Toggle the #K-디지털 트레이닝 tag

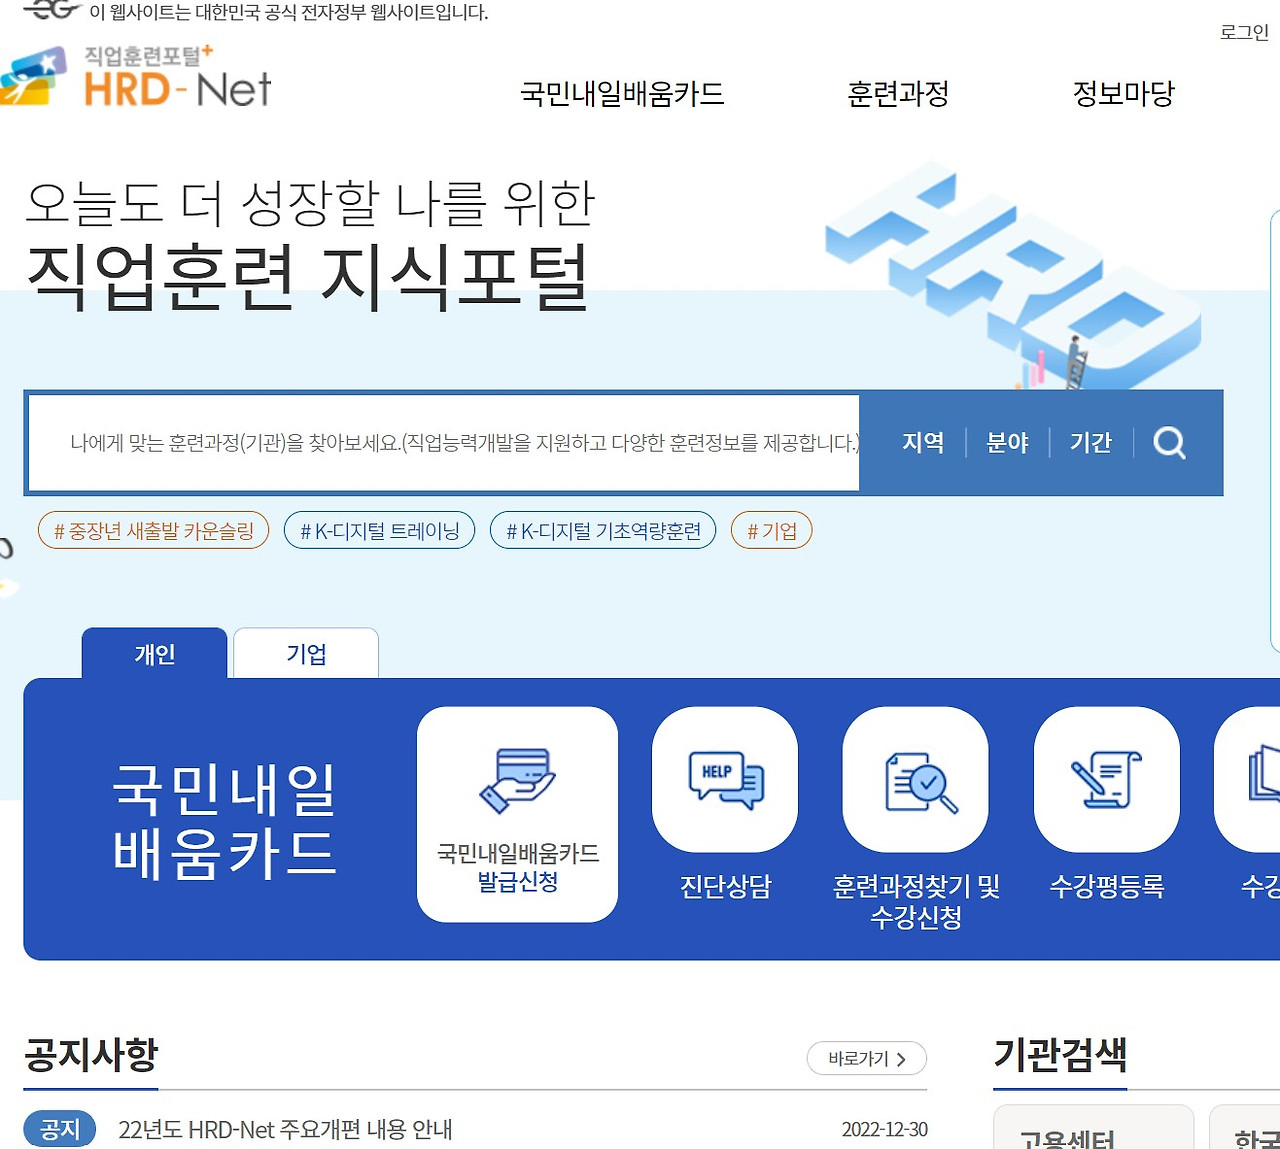(379, 530)
